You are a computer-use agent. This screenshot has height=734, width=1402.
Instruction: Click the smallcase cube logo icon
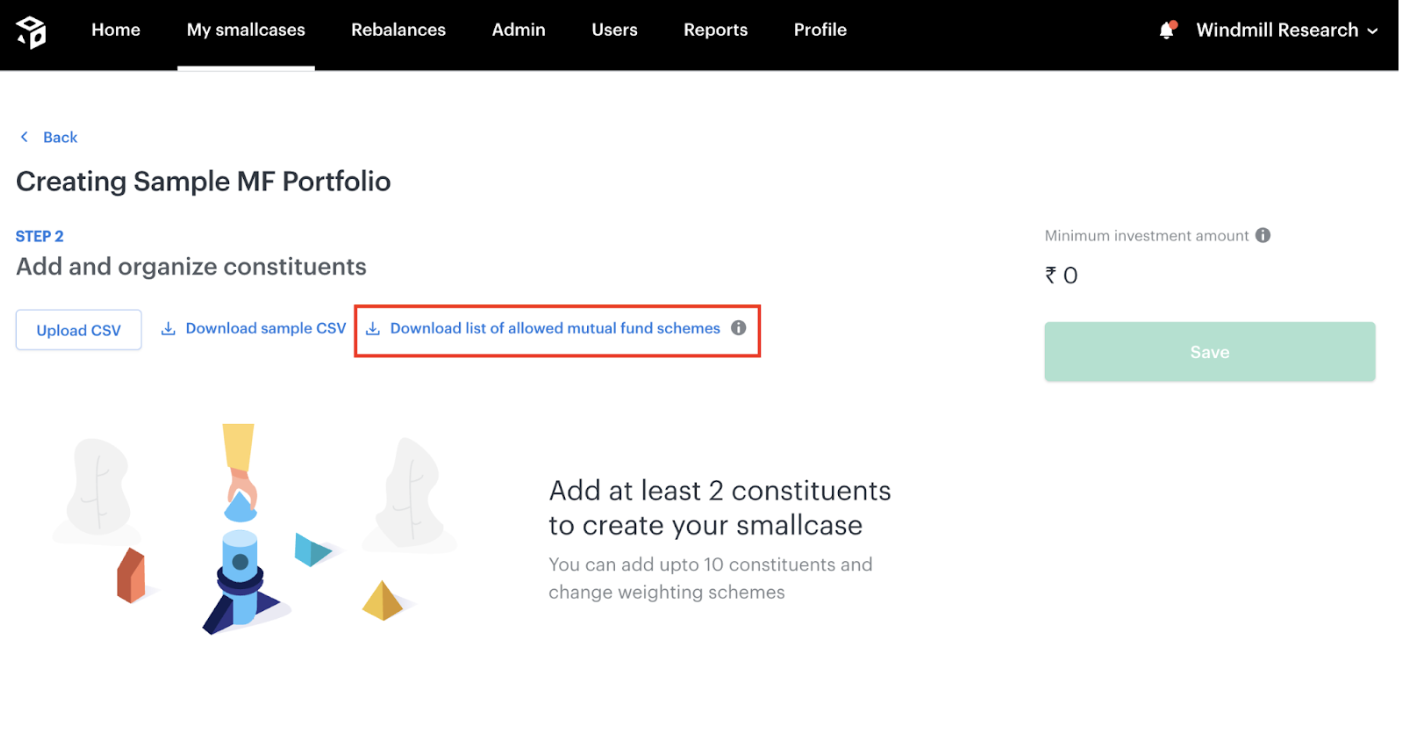pyautogui.click(x=31, y=32)
